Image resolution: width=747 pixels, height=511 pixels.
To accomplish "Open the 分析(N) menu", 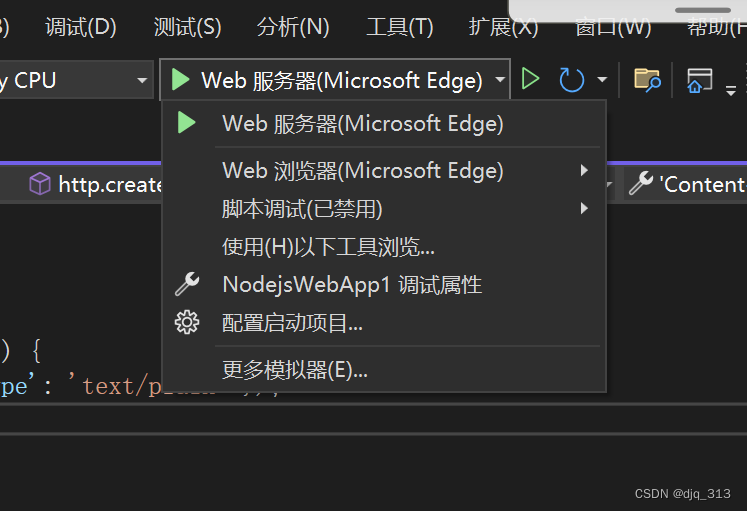I will [293, 27].
